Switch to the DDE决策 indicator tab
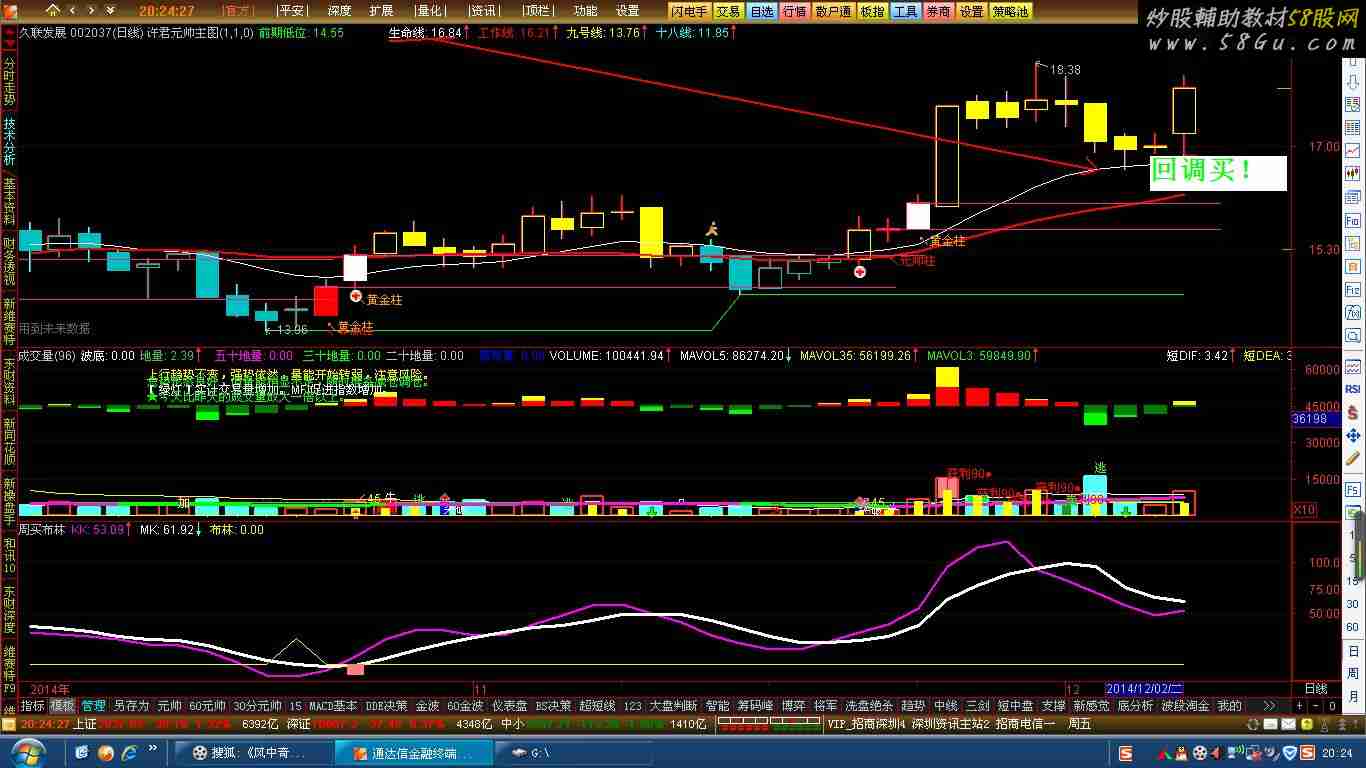Screen dimensions: 1366x768 click(x=386, y=706)
